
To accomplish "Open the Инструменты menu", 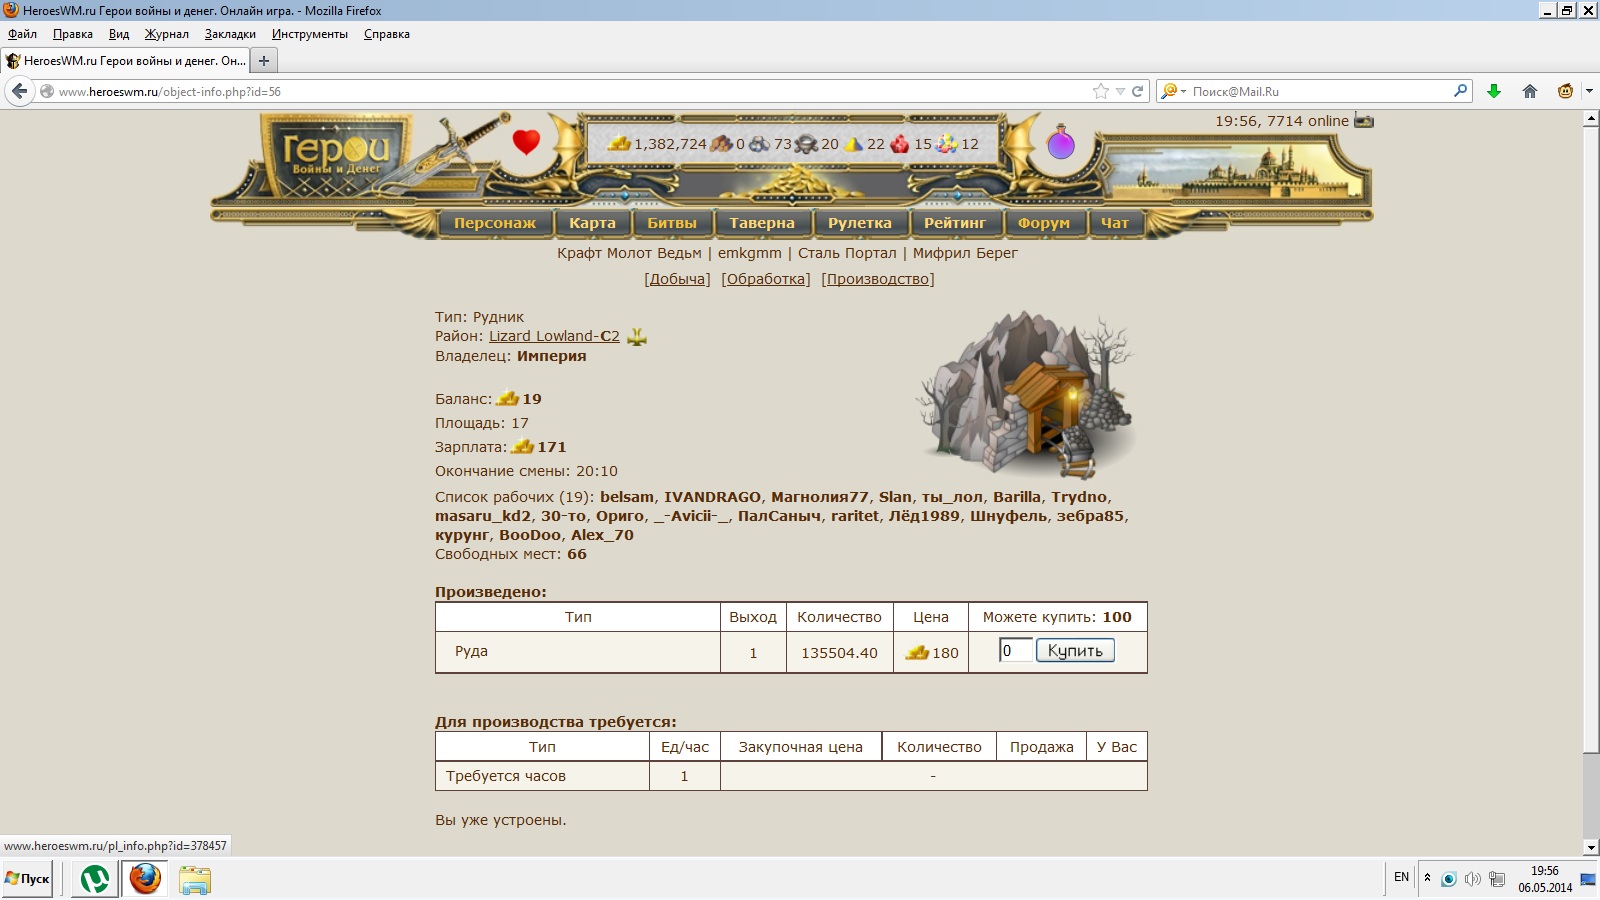I will tap(310, 34).
